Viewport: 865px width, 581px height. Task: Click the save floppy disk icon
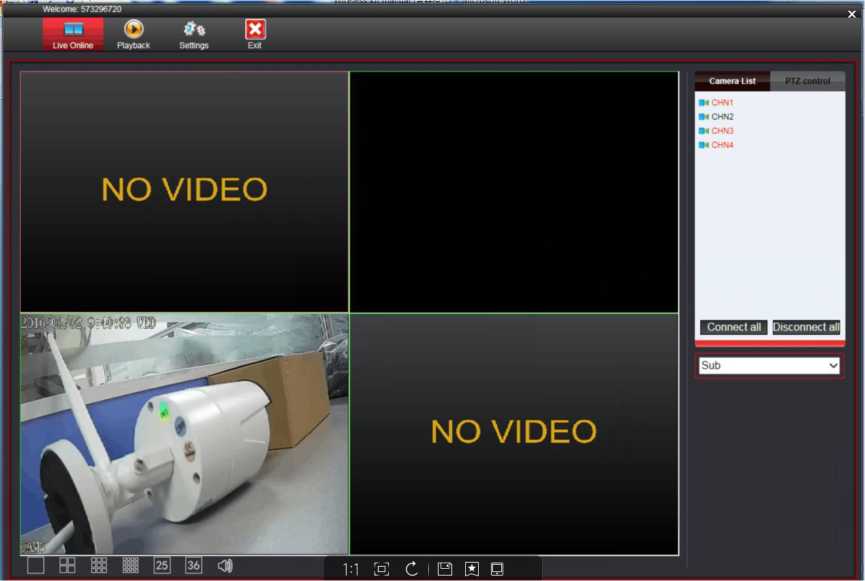pyautogui.click(x=445, y=569)
